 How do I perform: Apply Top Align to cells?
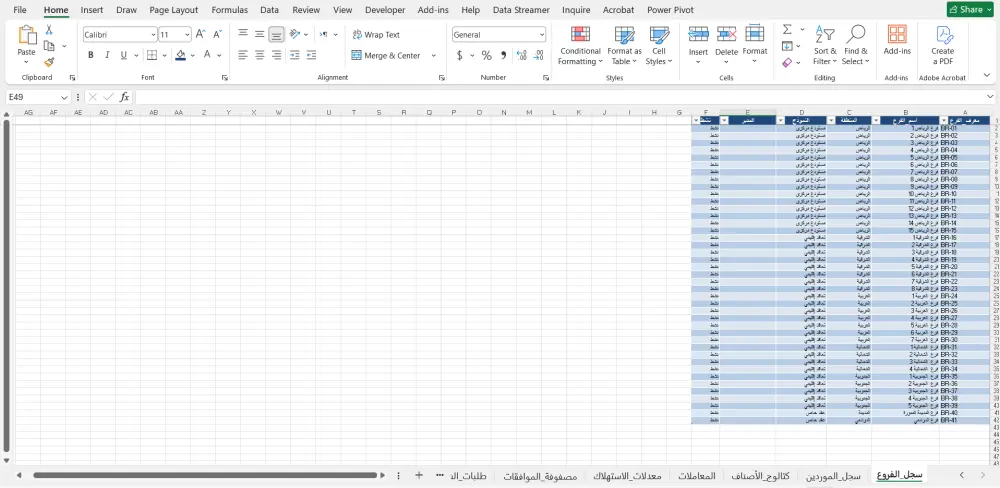[x=243, y=34]
